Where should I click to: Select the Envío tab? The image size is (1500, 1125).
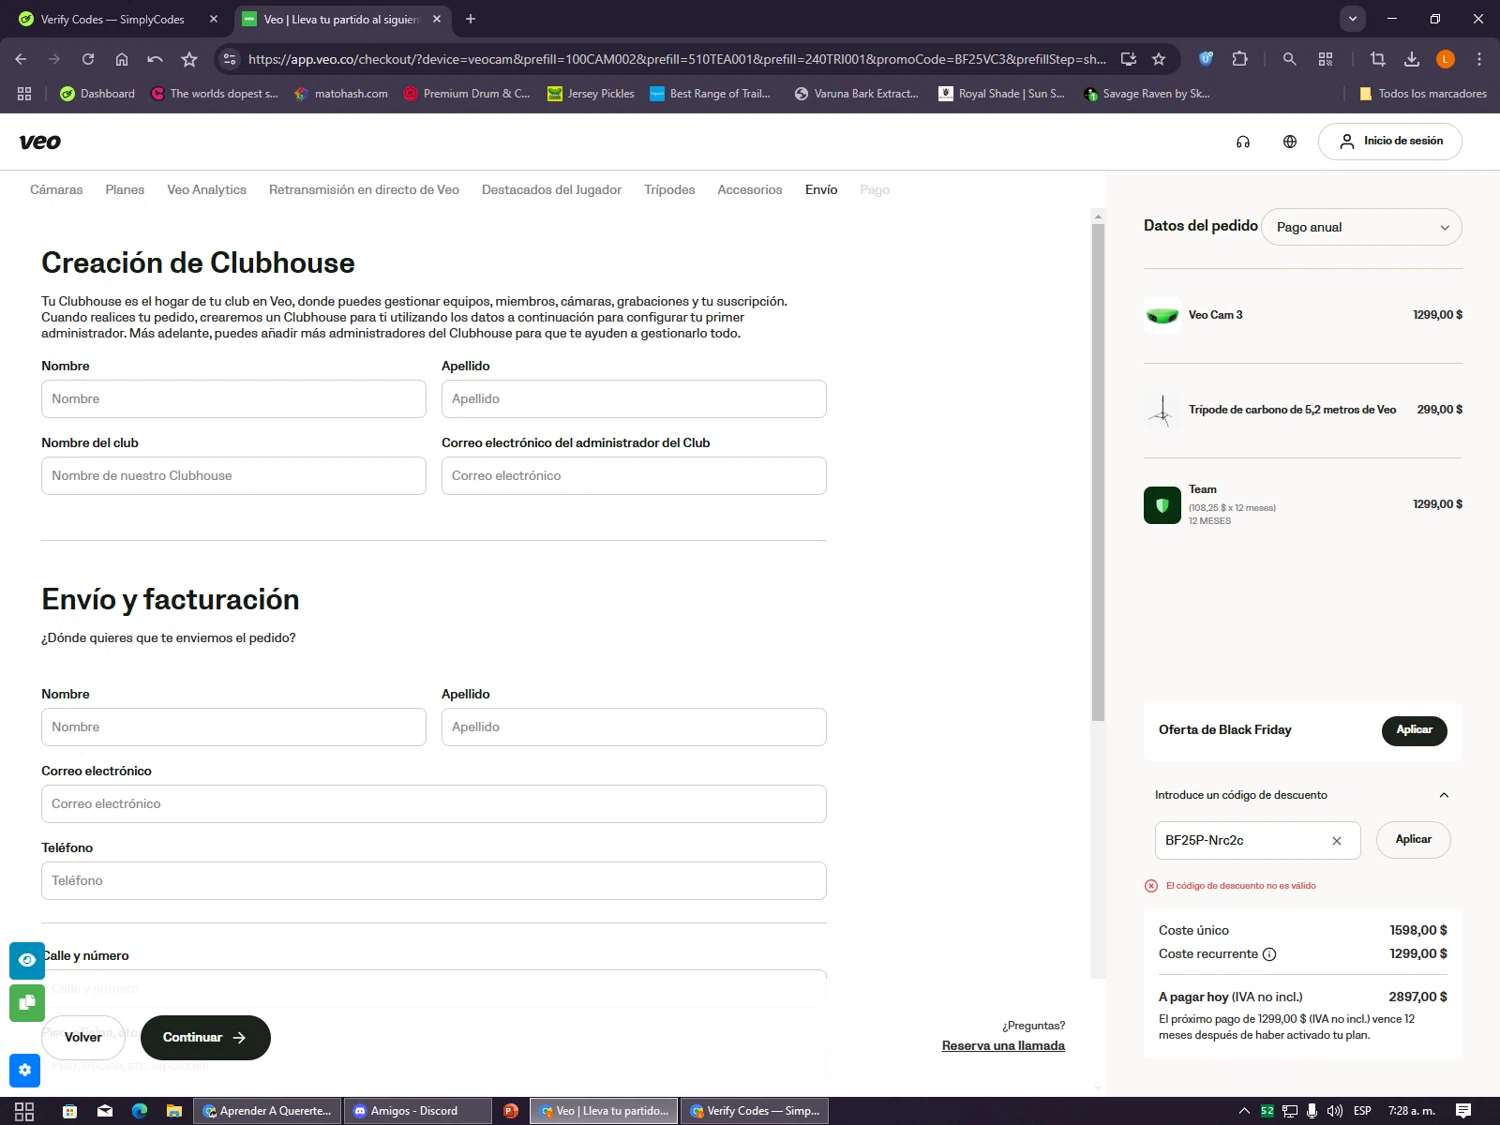(821, 190)
